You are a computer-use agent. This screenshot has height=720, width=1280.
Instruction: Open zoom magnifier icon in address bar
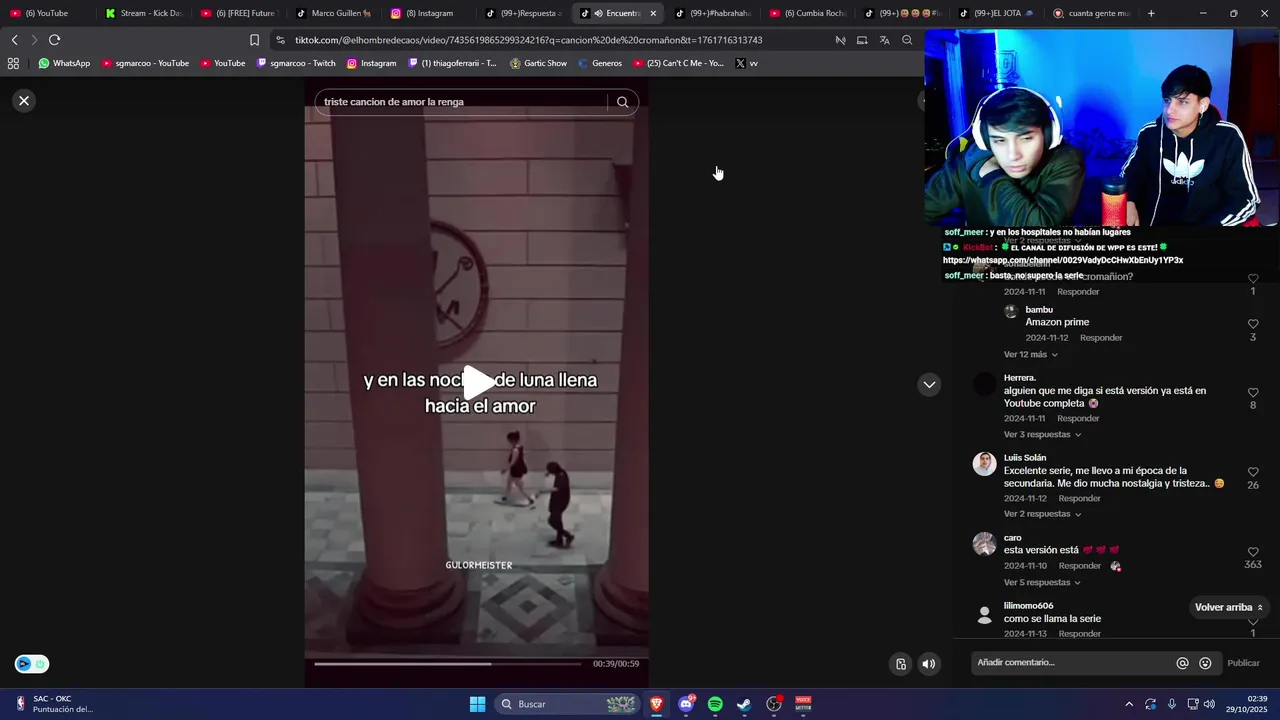[907, 40]
